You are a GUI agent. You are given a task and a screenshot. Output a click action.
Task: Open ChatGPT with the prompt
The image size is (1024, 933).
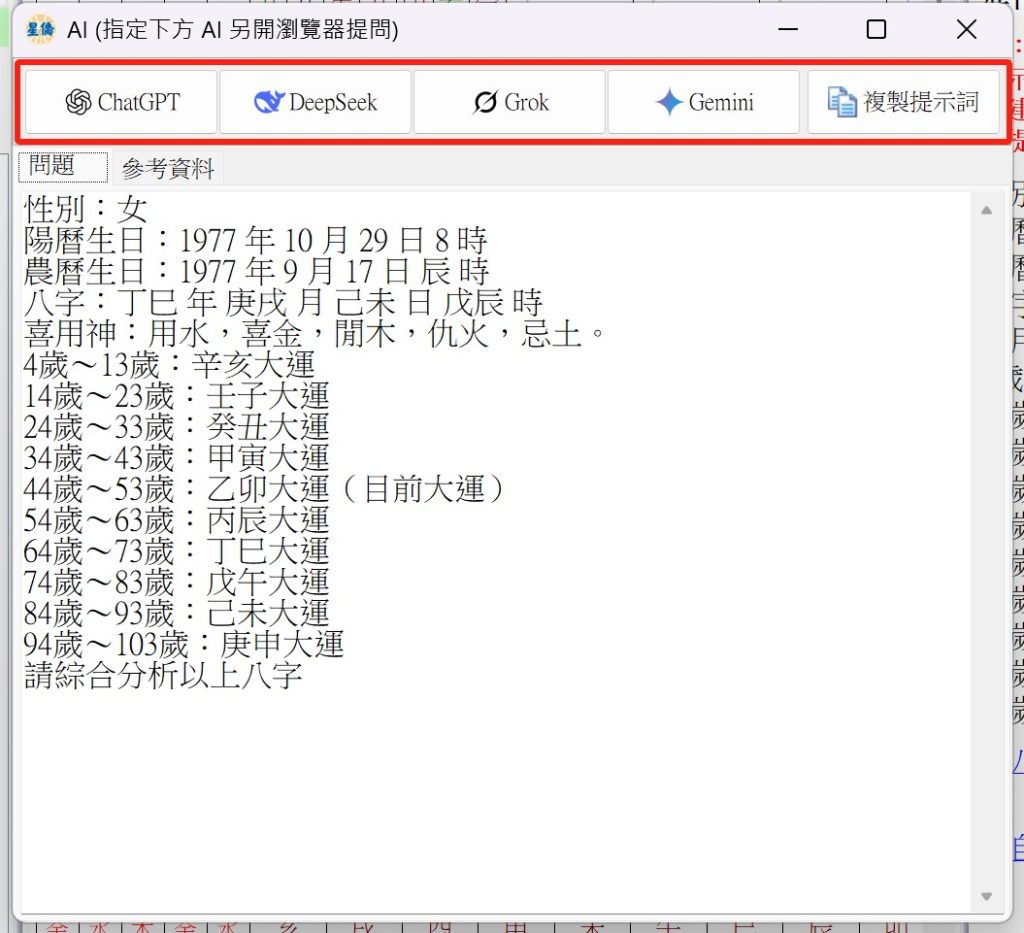(x=120, y=102)
